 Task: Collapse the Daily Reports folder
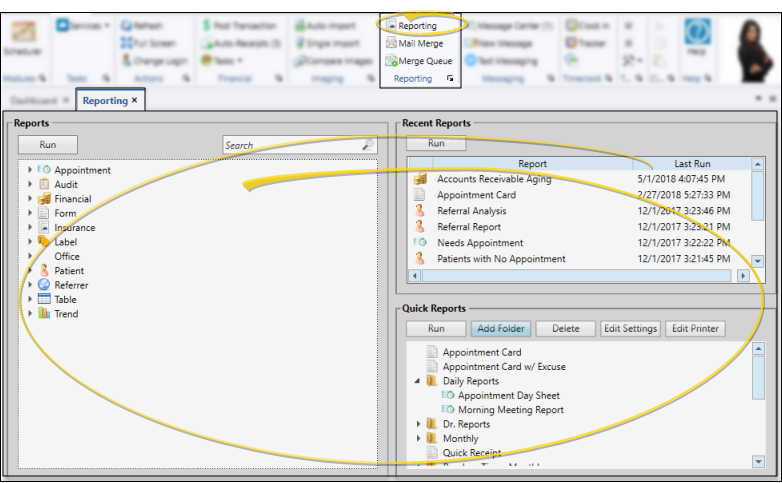click(x=418, y=381)
